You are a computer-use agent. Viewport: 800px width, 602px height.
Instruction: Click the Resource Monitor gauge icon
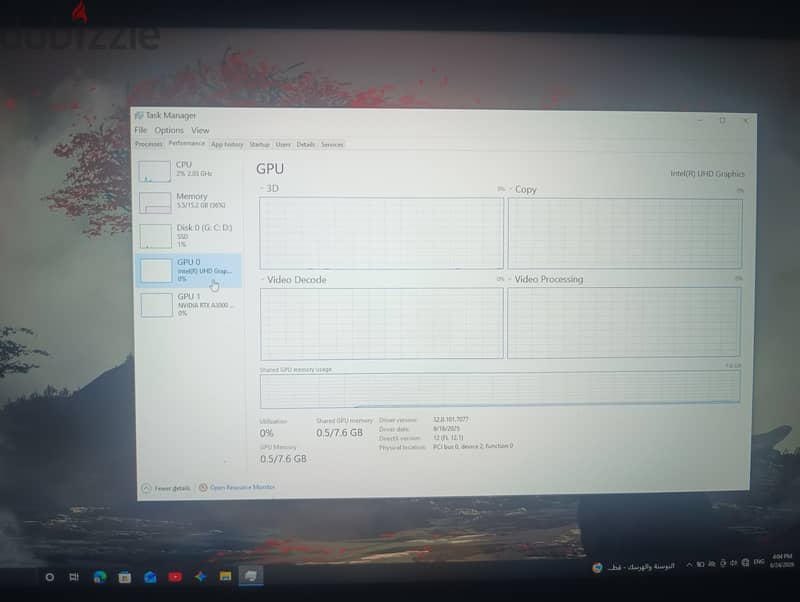point(203,487)
